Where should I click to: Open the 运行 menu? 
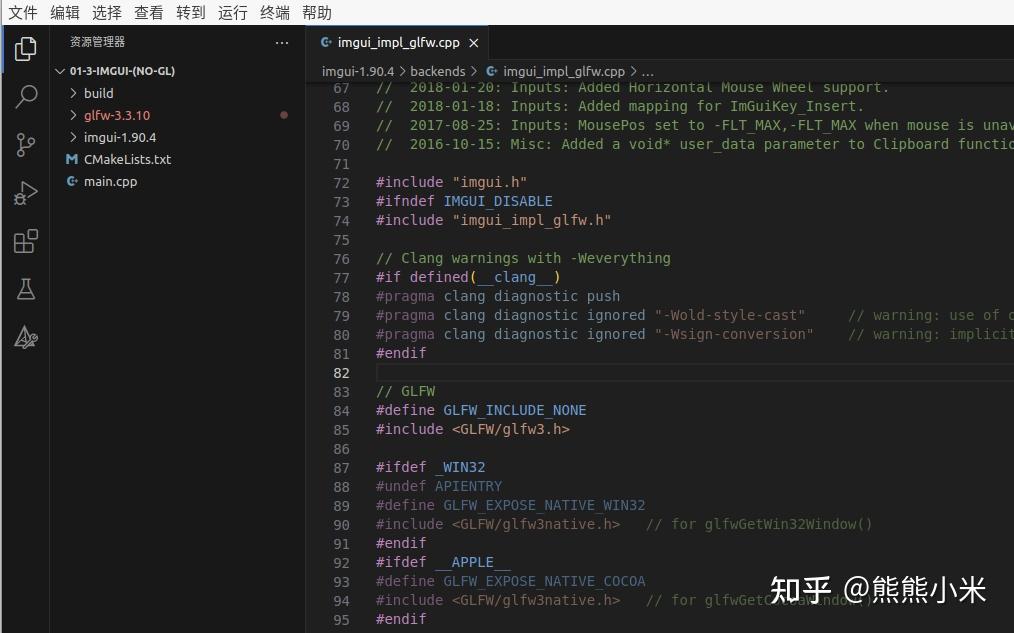[x=232, y=12]
